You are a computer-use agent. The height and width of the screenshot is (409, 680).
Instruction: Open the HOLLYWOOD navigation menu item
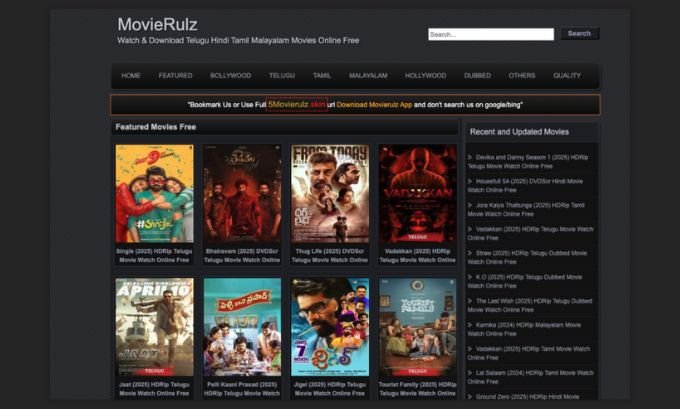pyautogui.click(x=425, y=76)
